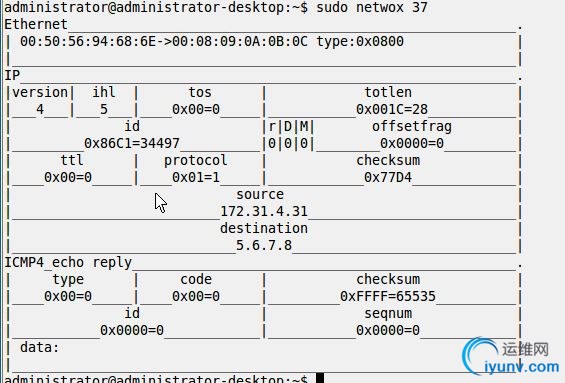This screenshot has height=383, width=565.
Task: Click the ICMP id value "0x0000=0"
Action: pos(132,330)
